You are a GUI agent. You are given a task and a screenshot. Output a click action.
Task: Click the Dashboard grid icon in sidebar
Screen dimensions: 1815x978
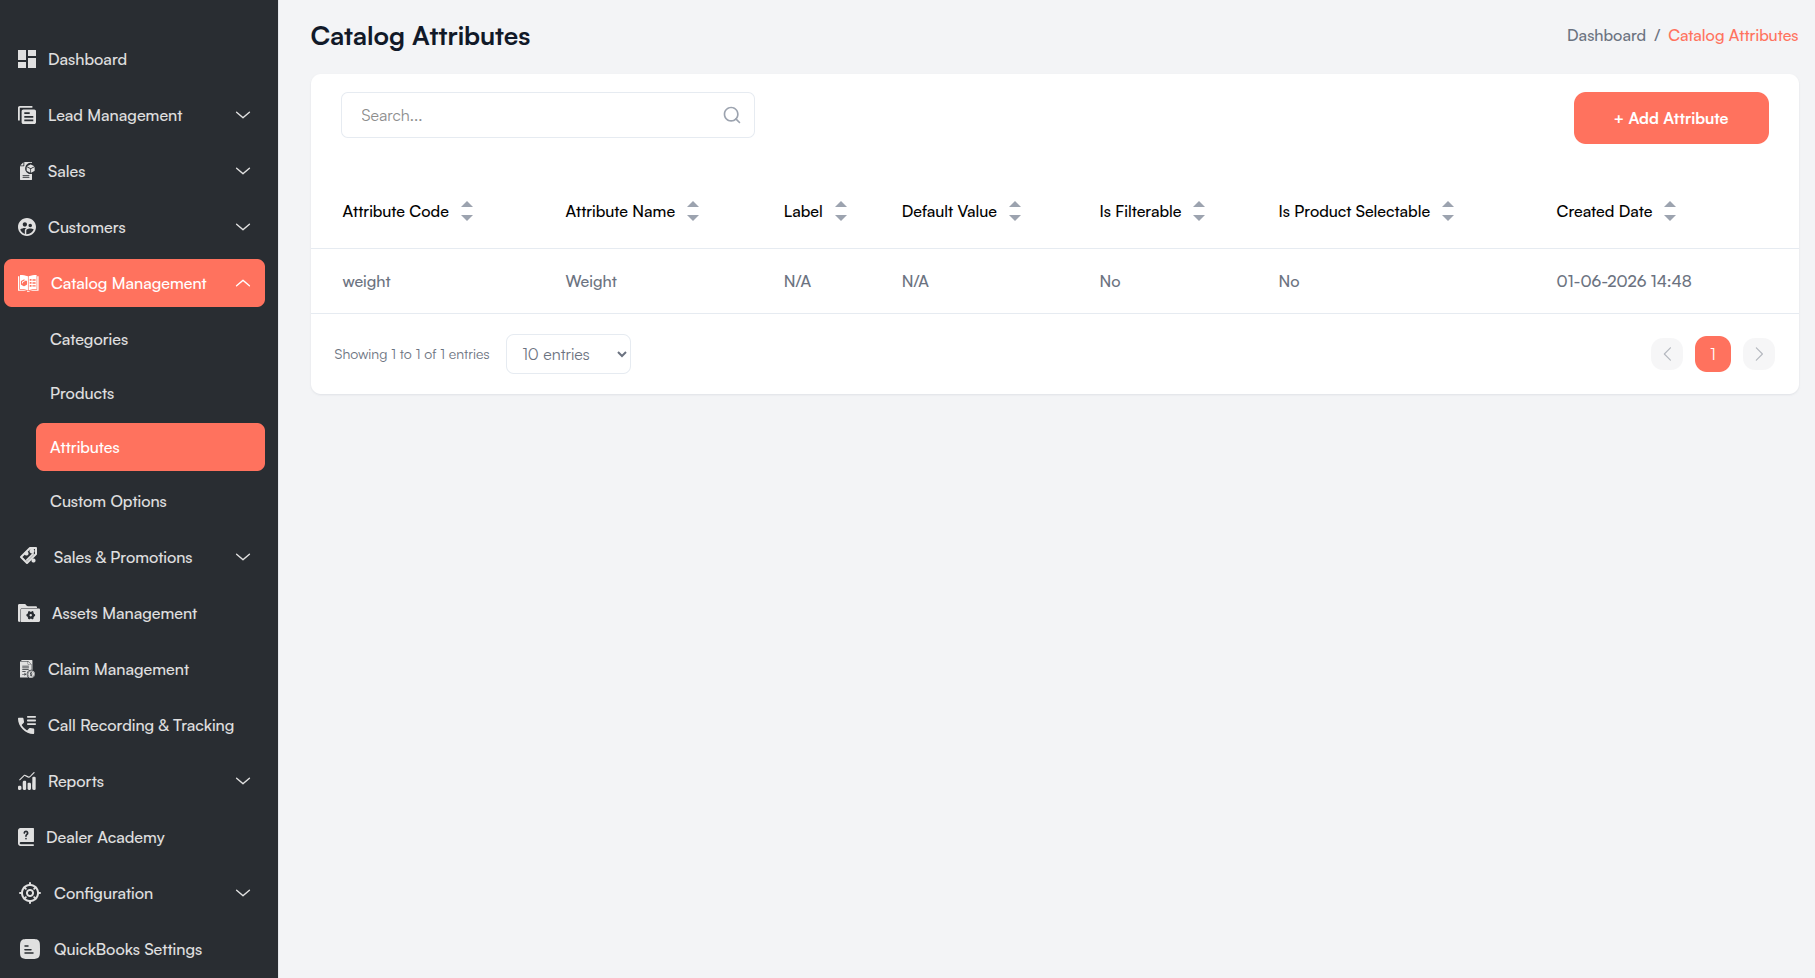(x=27, y=59)
